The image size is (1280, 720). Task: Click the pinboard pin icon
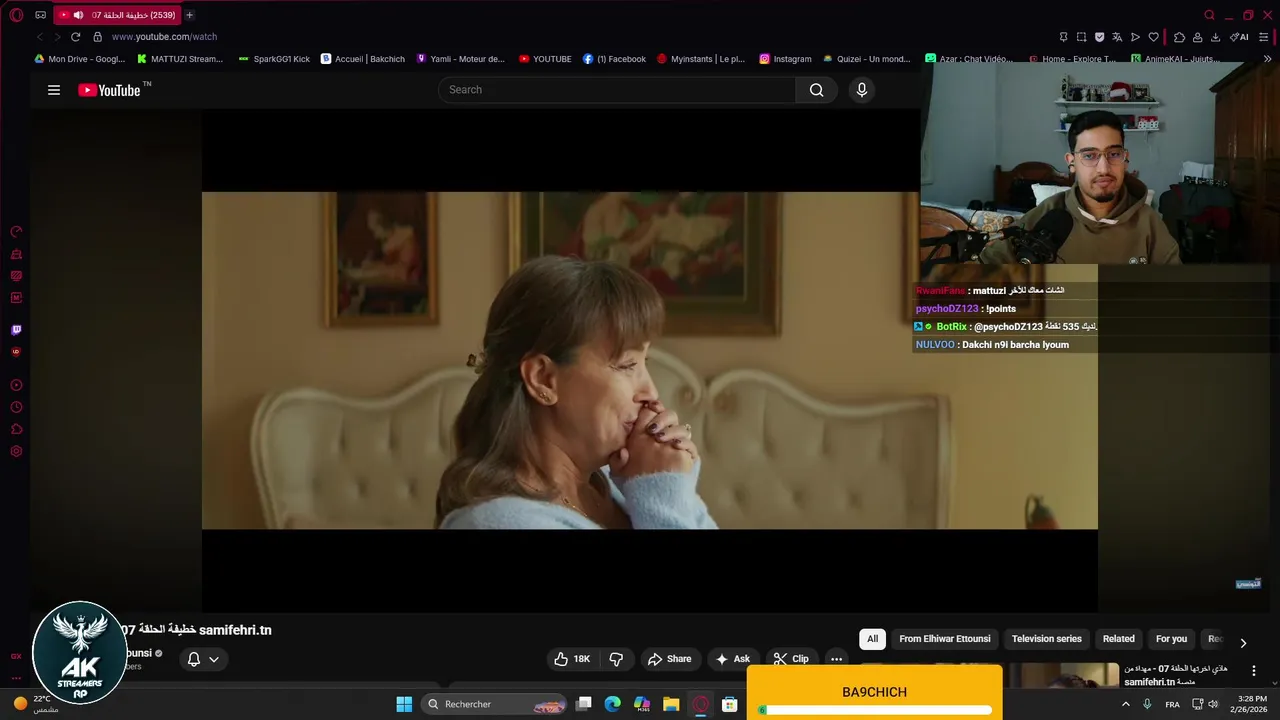(x=1063, y=37)
